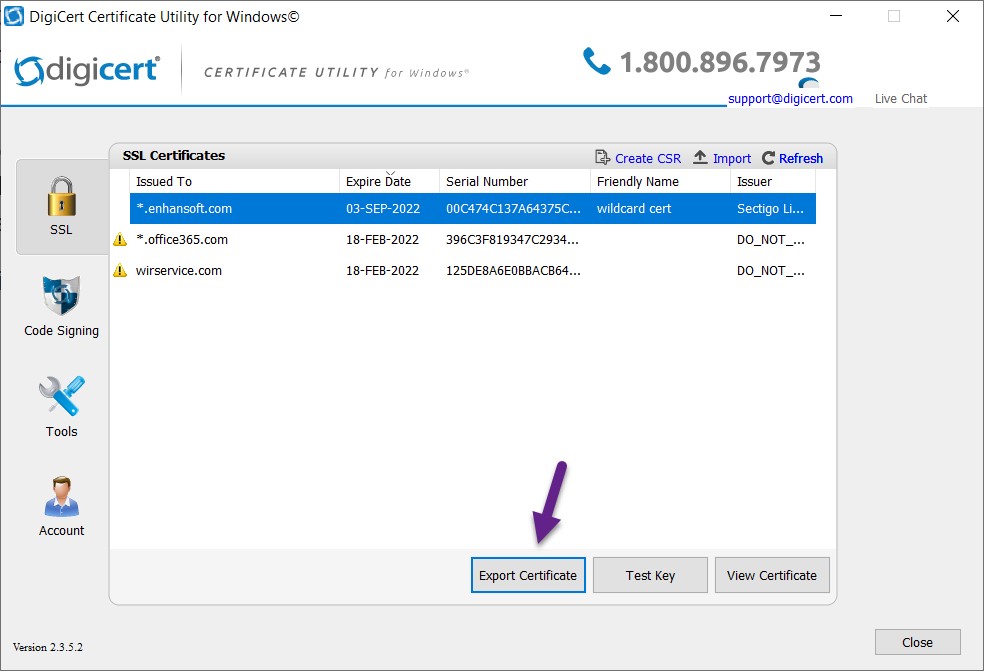The image size is (984, 671).
Task: Click the DigiCert app icon in title bar
Action: pyautogui.click(x=13, y=15)
